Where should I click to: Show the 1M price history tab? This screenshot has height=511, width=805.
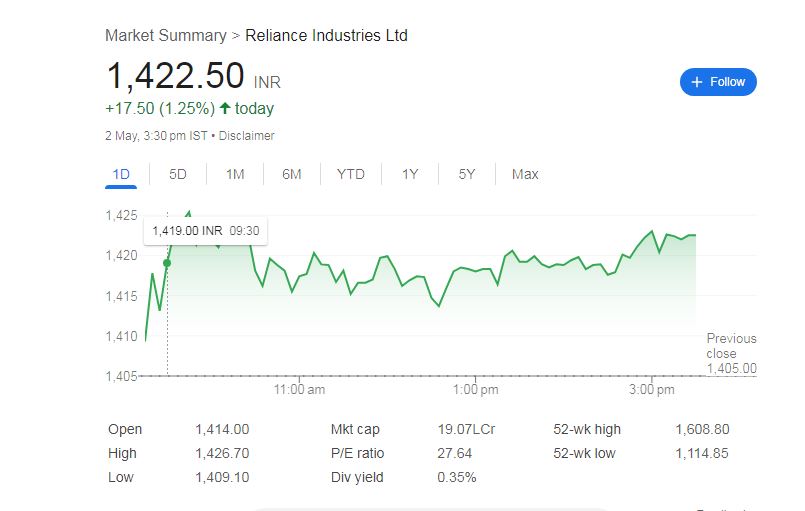[235, 174]
